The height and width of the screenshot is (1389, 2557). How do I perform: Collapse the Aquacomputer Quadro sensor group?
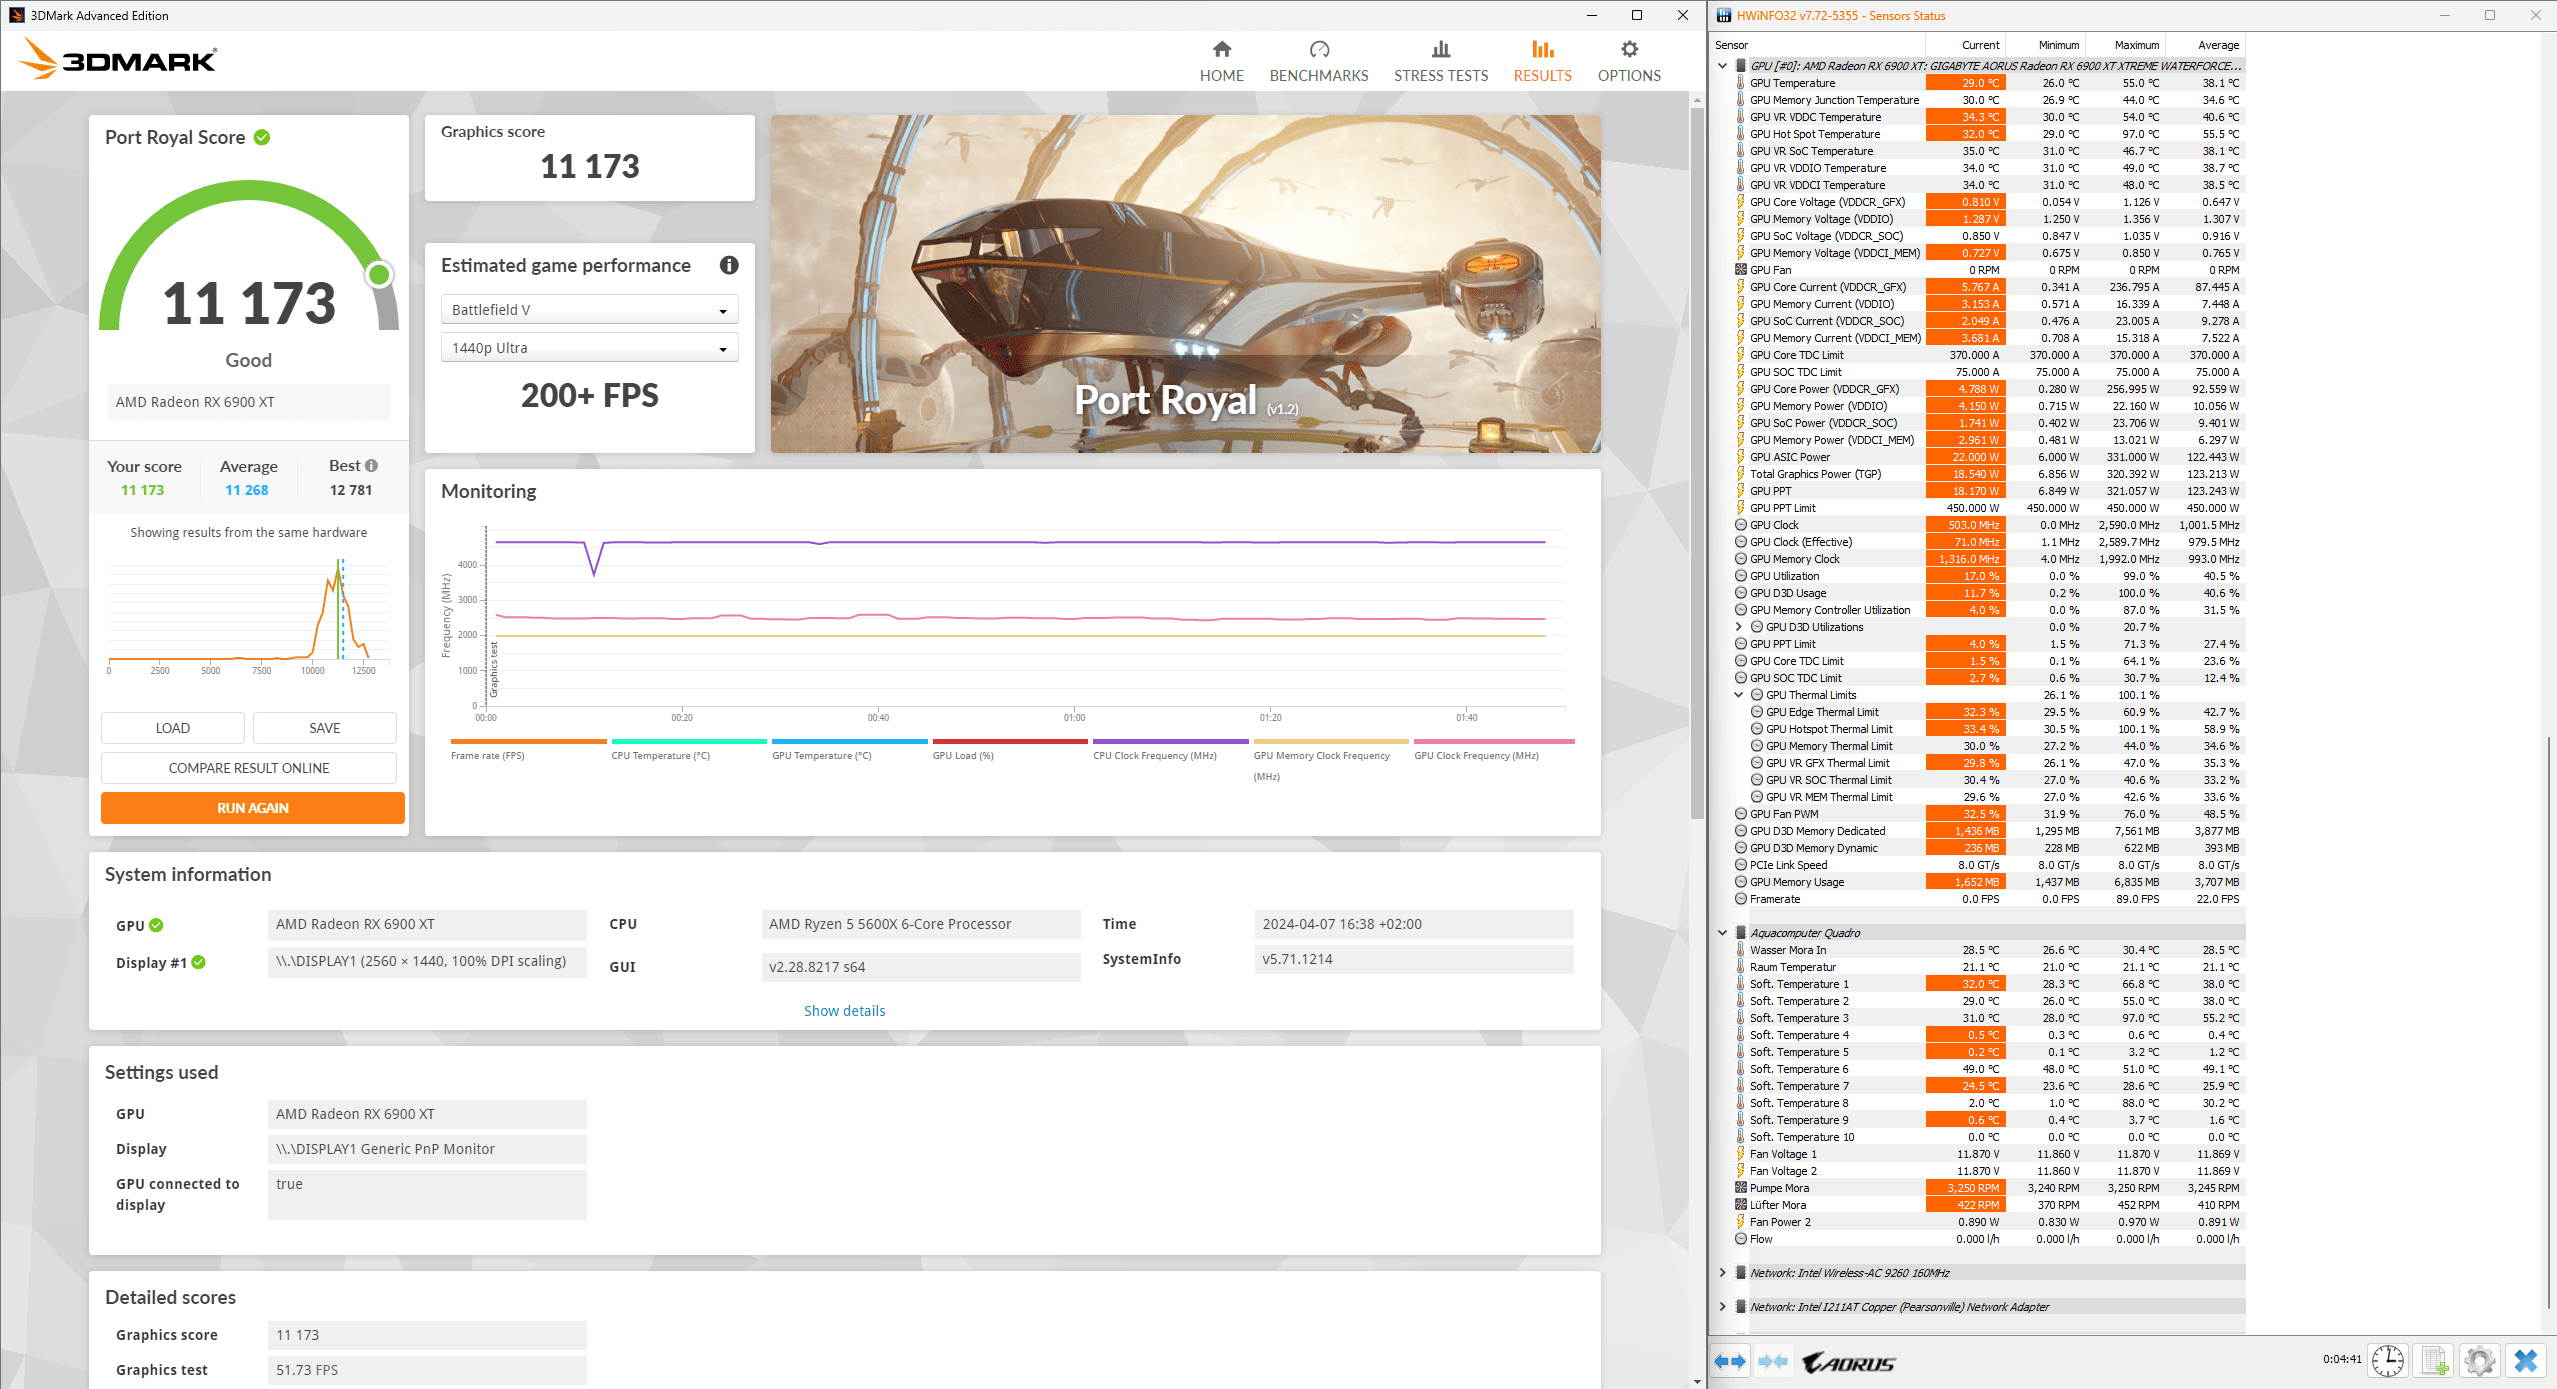(1722, 933)
